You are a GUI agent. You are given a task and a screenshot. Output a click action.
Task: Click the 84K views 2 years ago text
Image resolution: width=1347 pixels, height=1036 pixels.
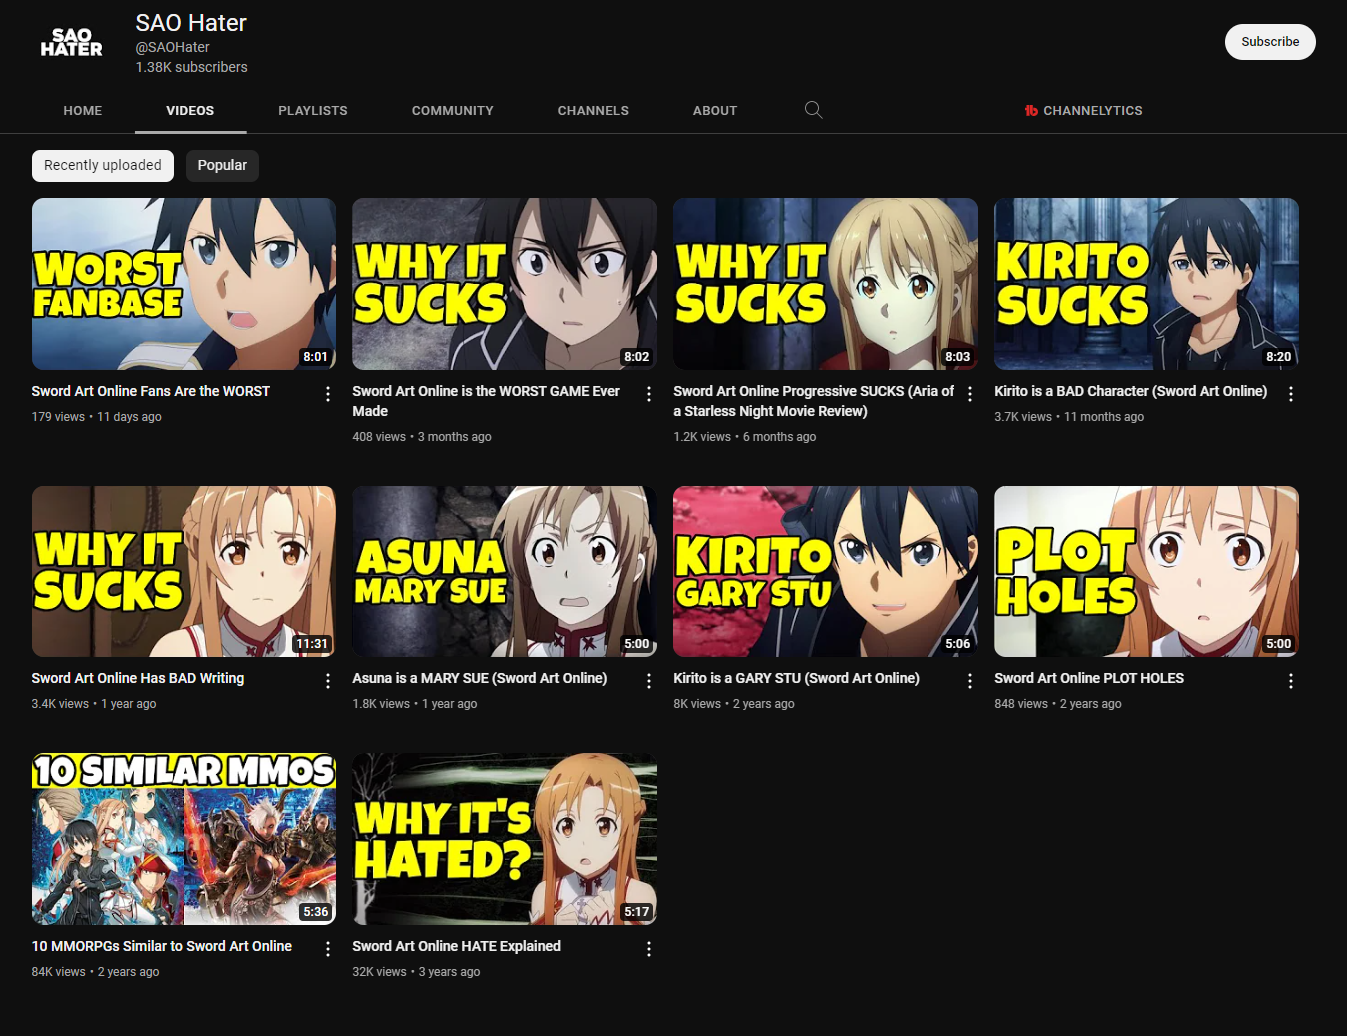coord(96,972)
